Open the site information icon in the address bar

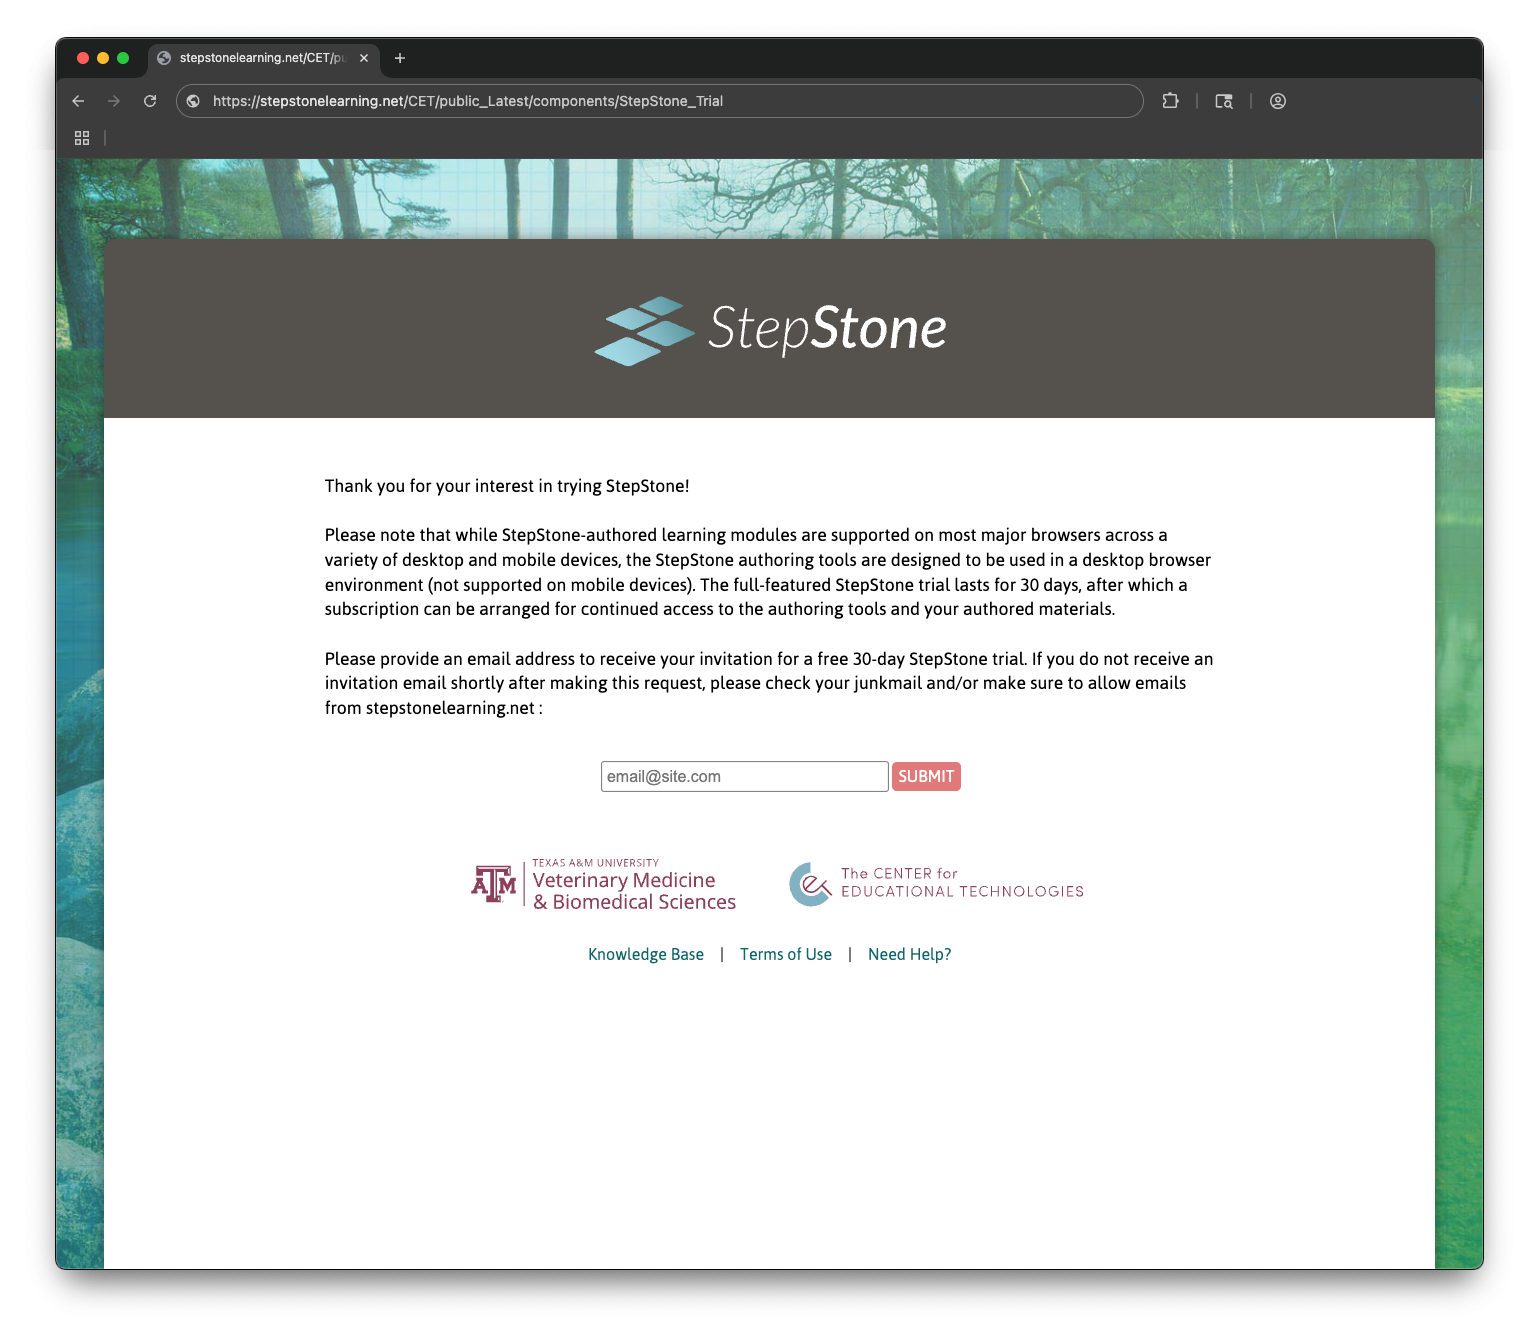[x=194, y=101]
